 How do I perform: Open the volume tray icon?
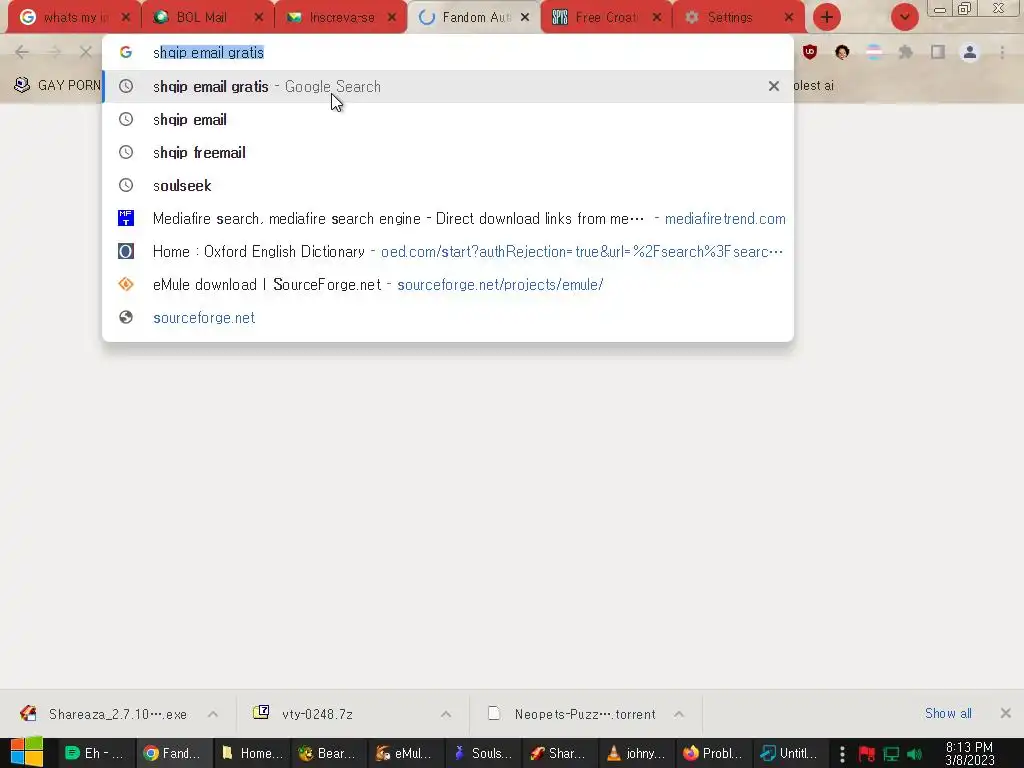914,754
